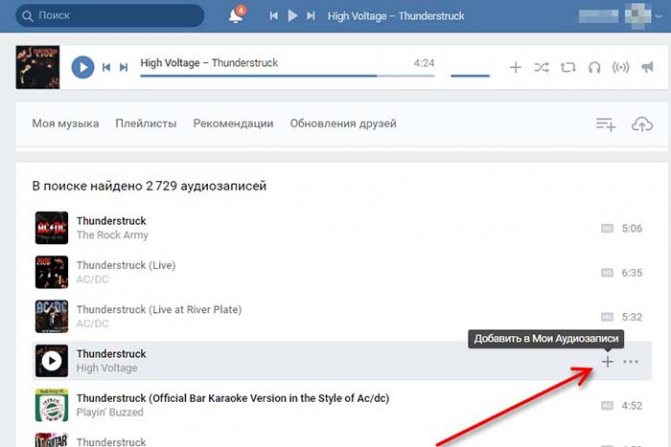671x447 pixels.
Task: Click HD badge on 5:32 track
Action: click(607, 317)
